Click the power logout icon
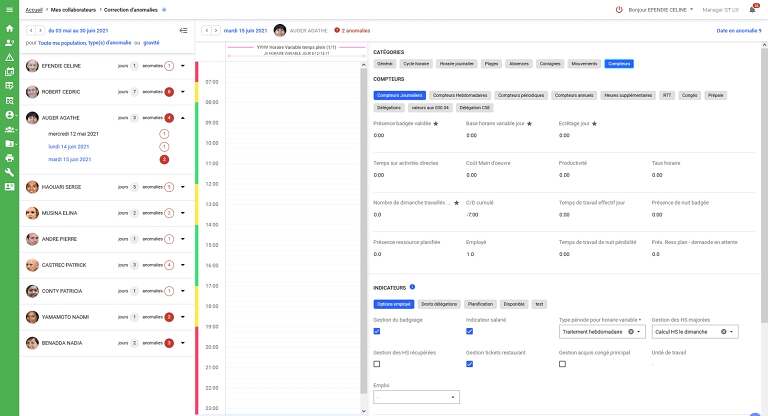The height and width of the screenshot is (416, 768). 619,10
